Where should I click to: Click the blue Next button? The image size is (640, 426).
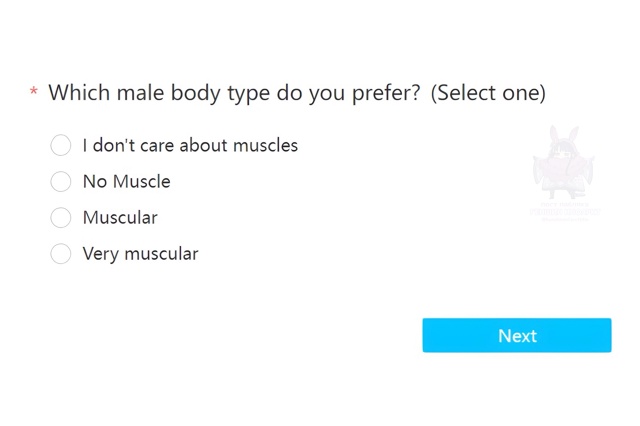pyautogui.click(x=517, y=335)
